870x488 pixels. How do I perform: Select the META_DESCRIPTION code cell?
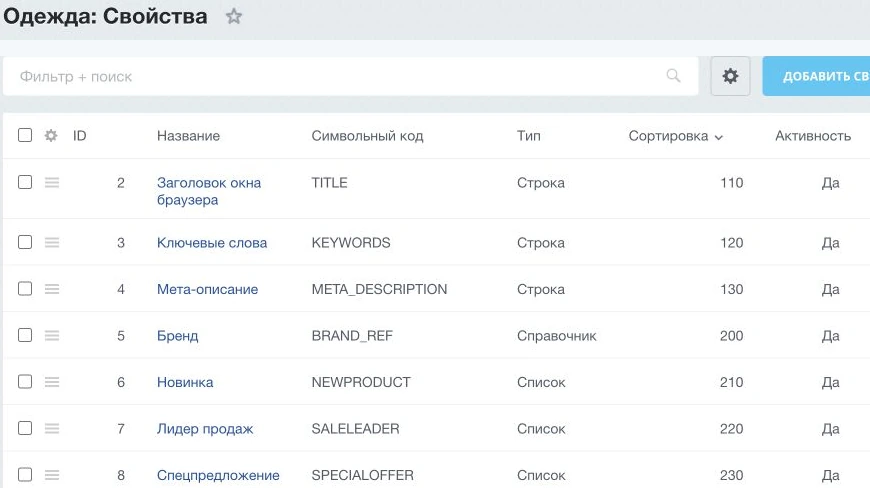pyautogui.click(x=379, y=289)
